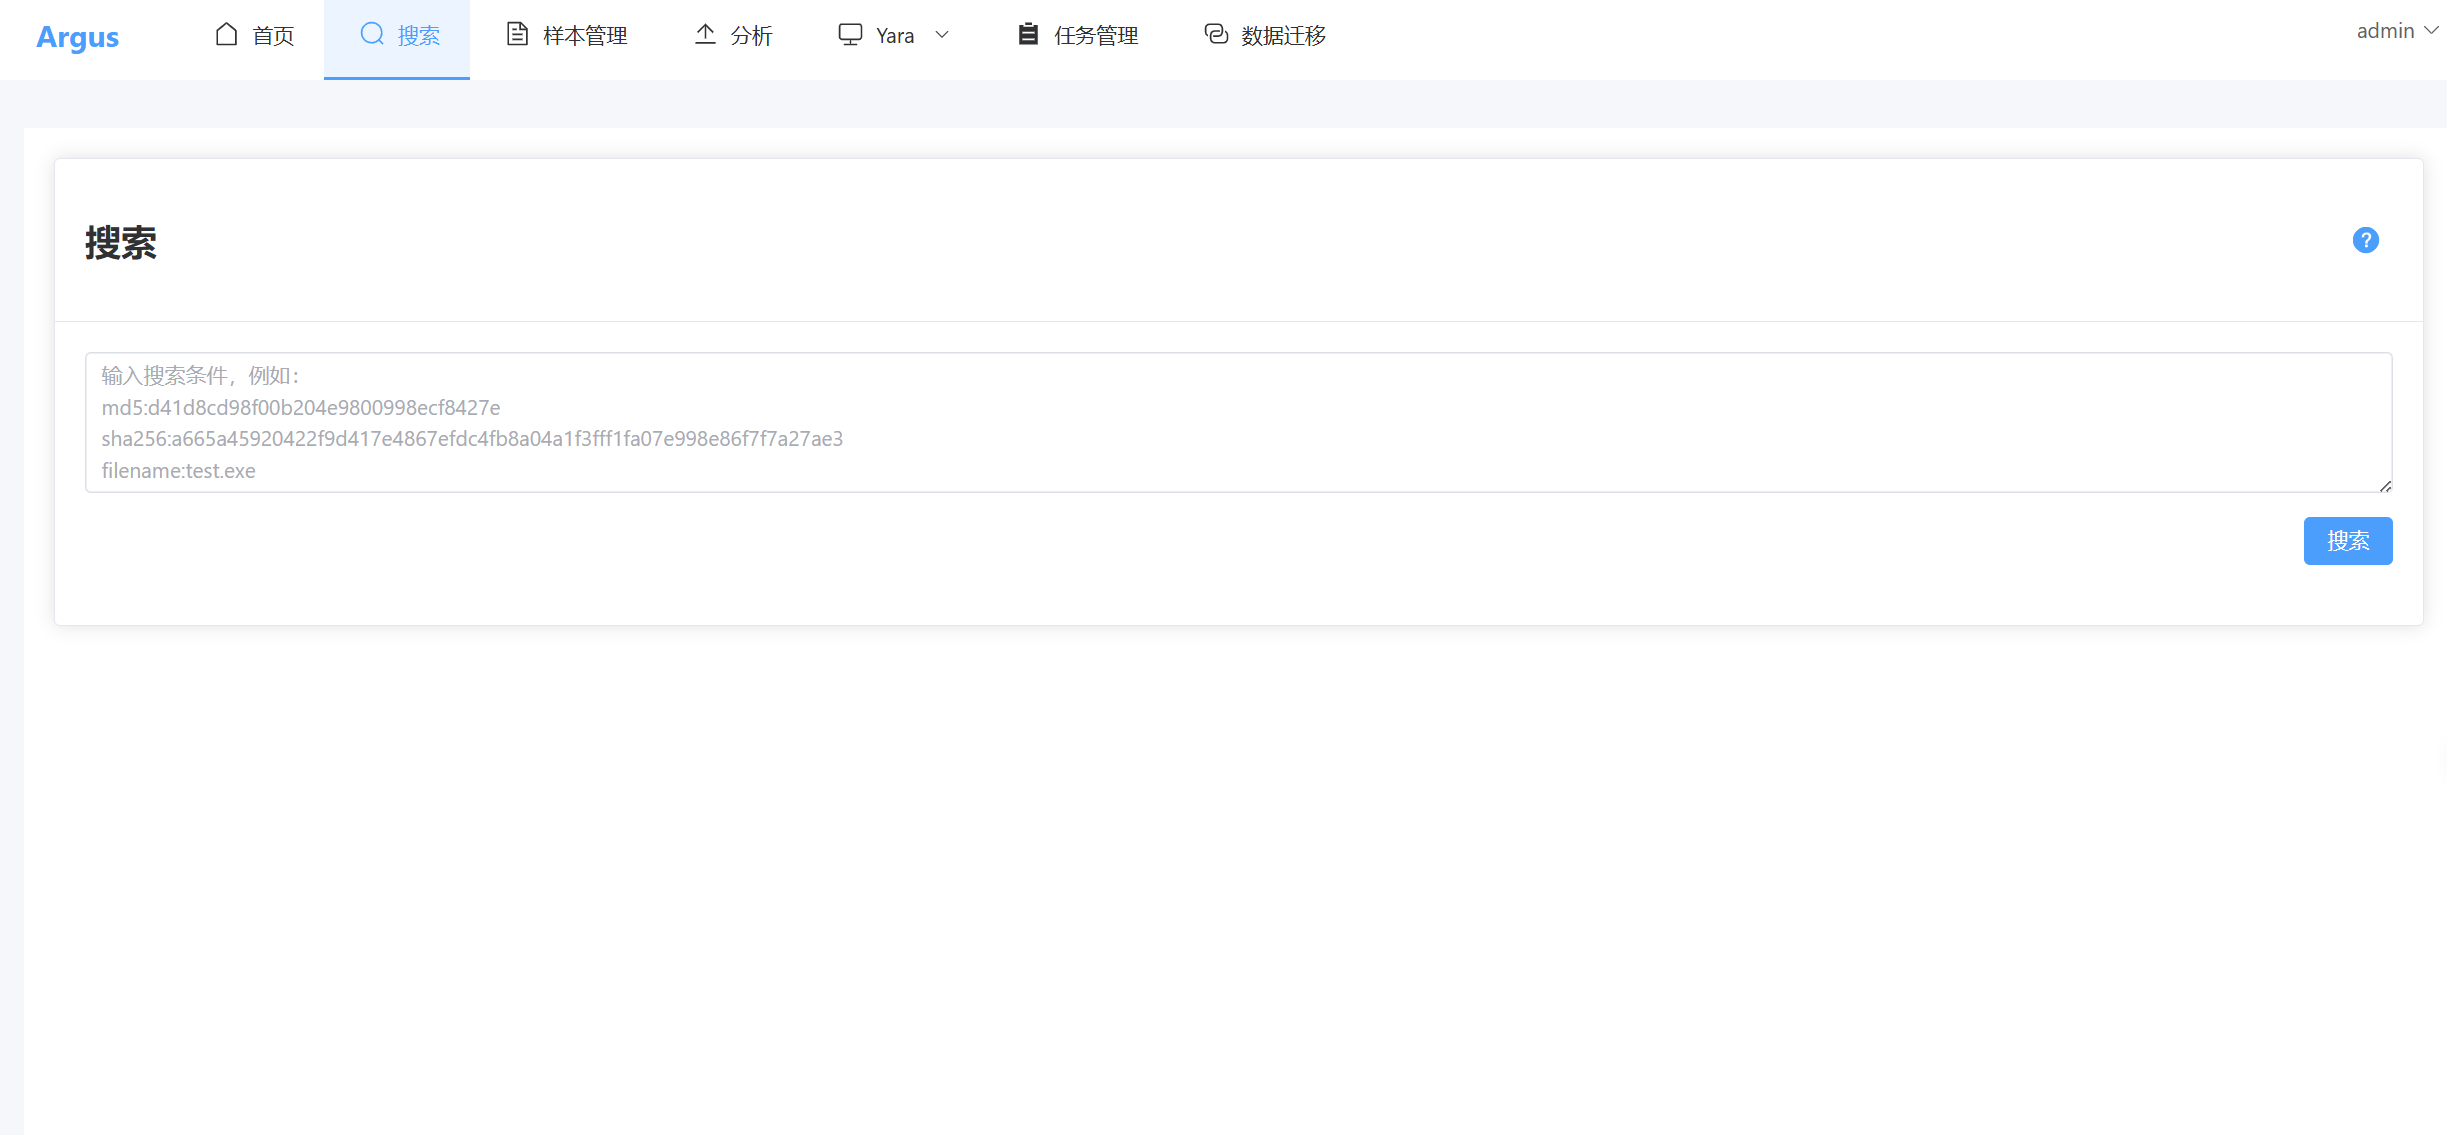This screenshot has width=2447, height=1135.
Task: Click the textarea resize handle
Action: (x=2385, y=486)
